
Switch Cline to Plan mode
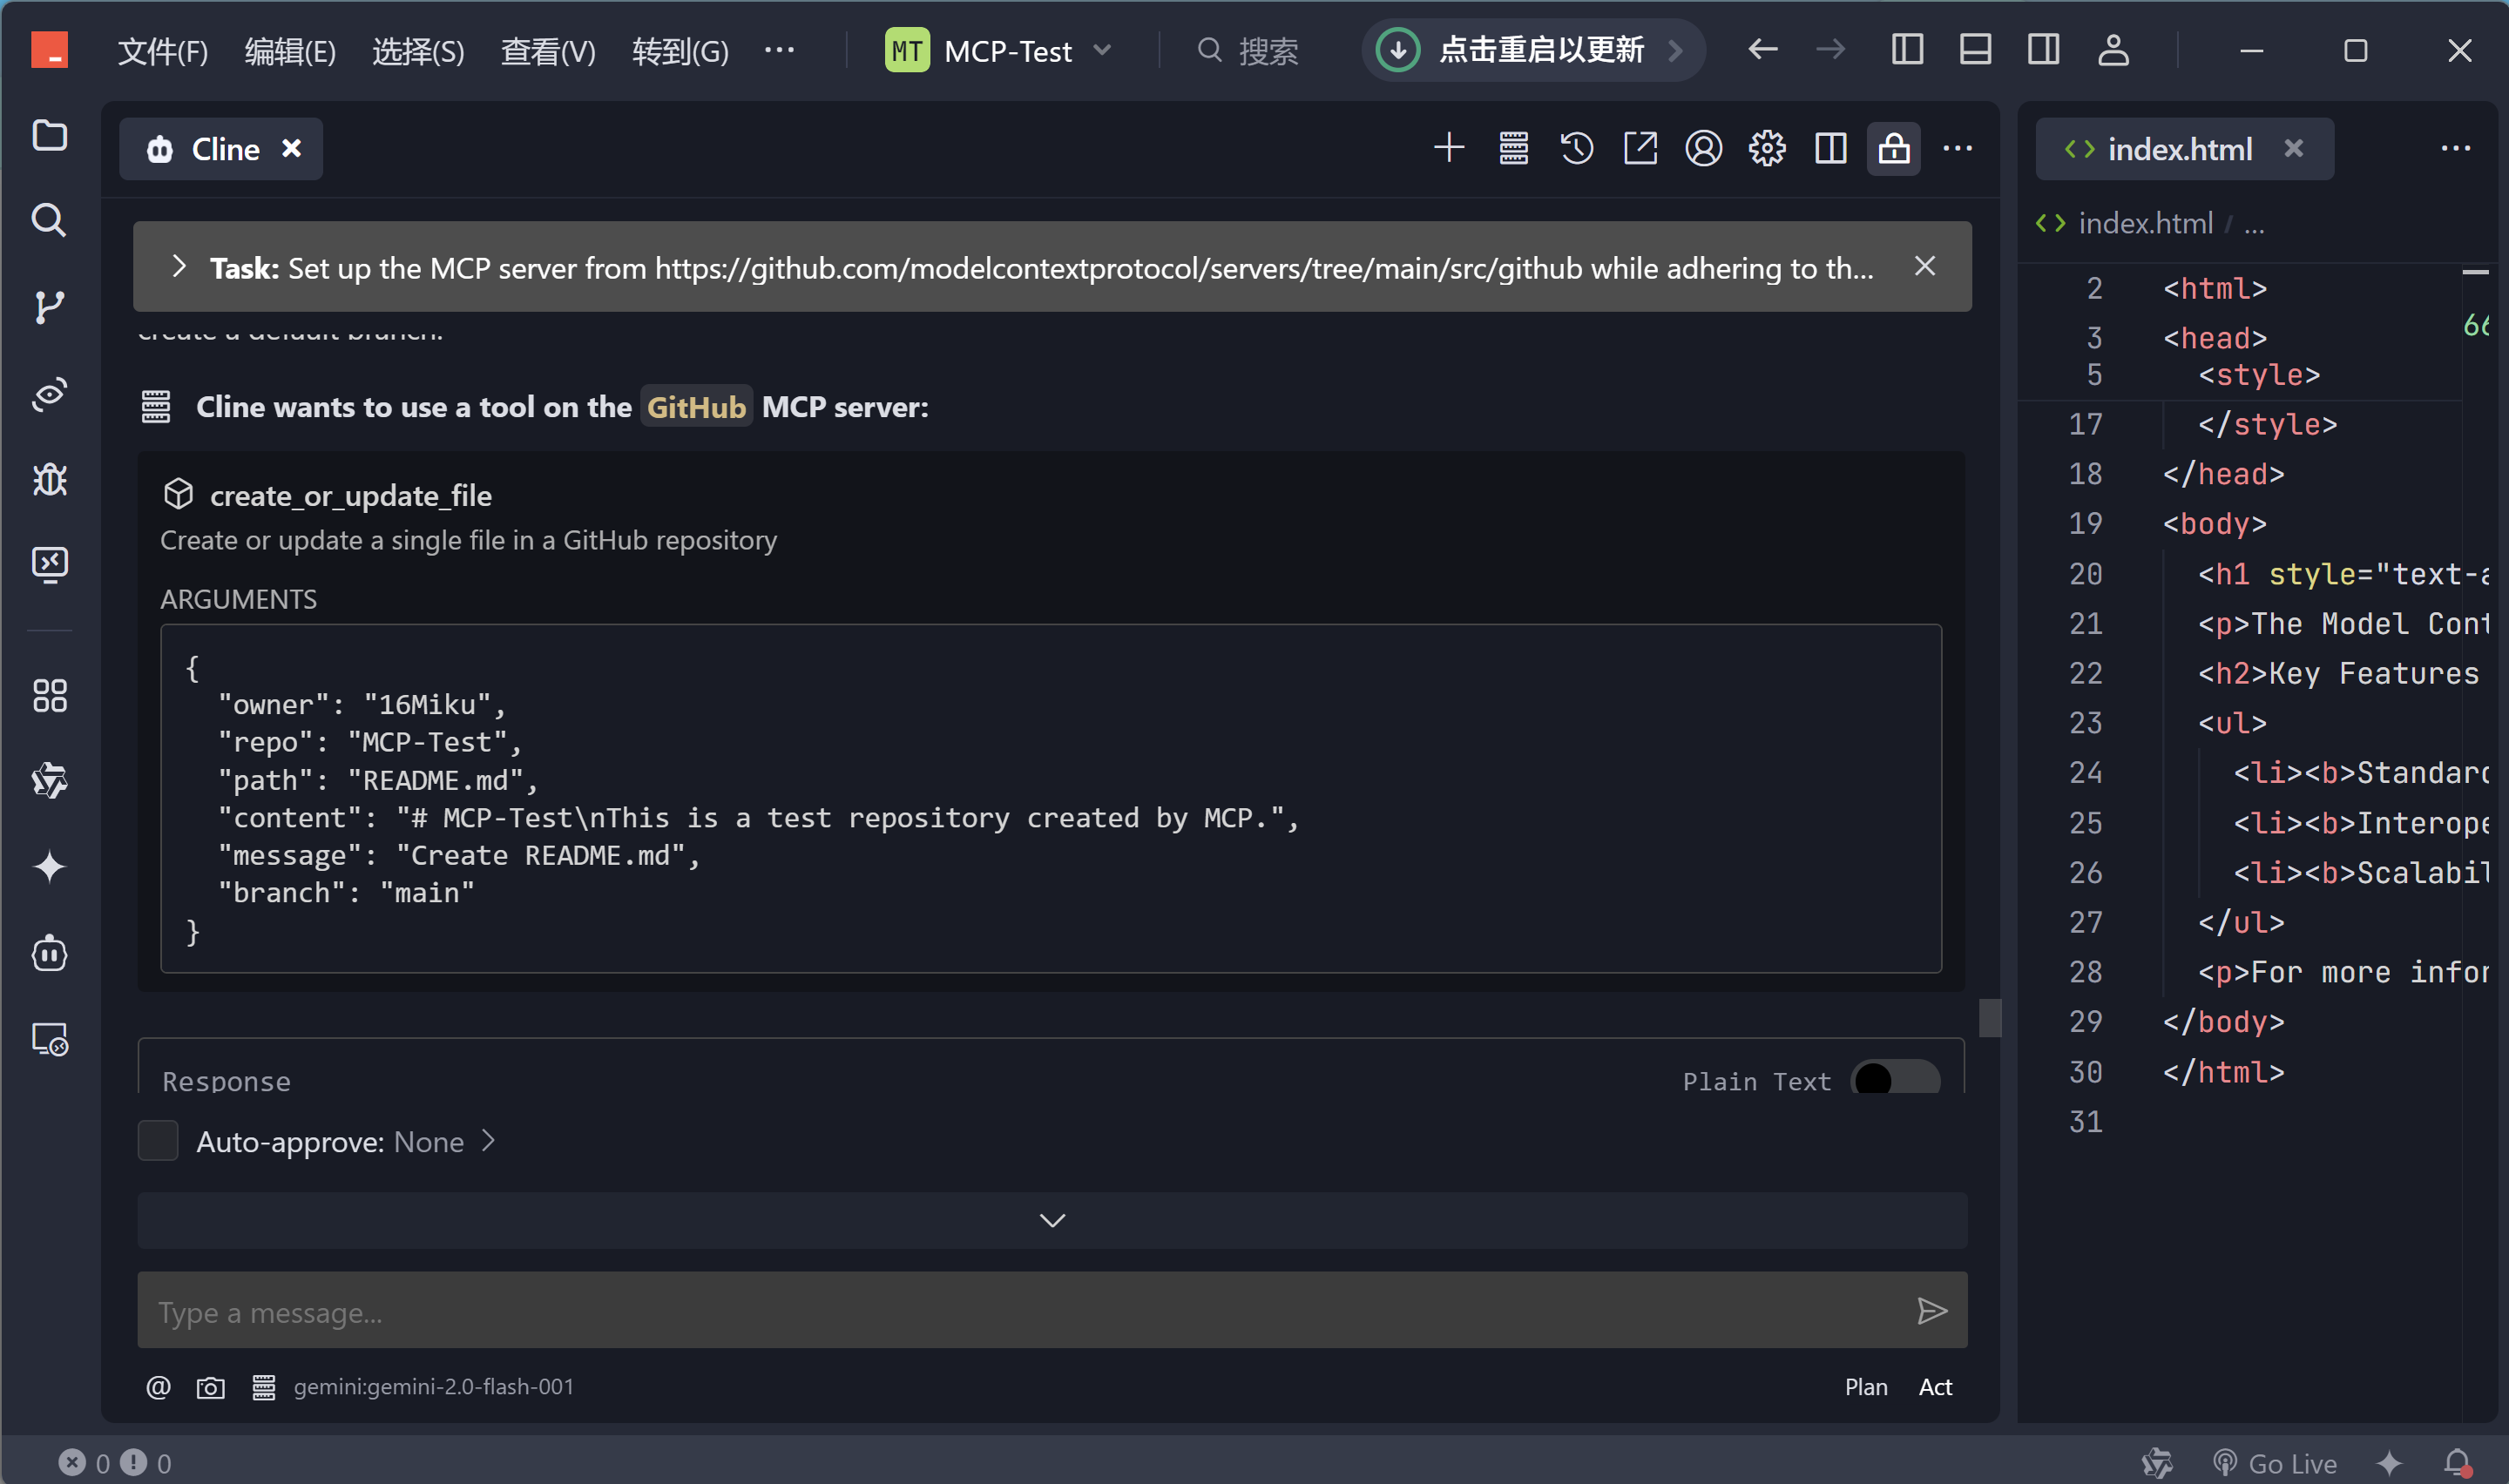point(1865,1387)
